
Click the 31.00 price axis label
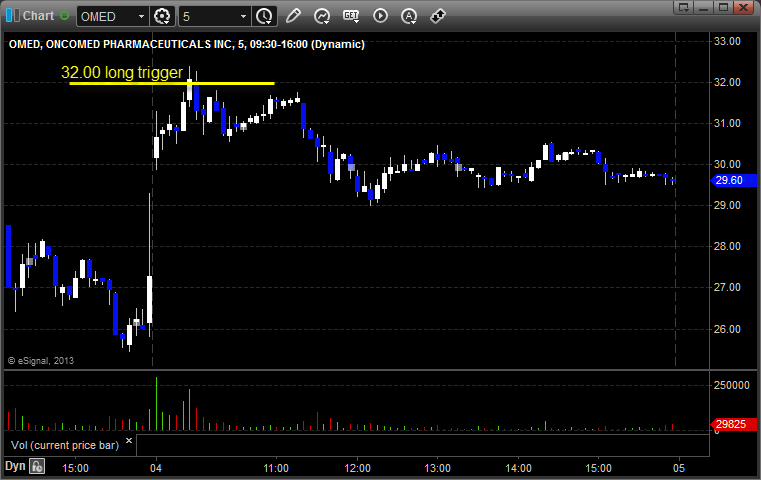pyautogui.click(x=727, y=123)
